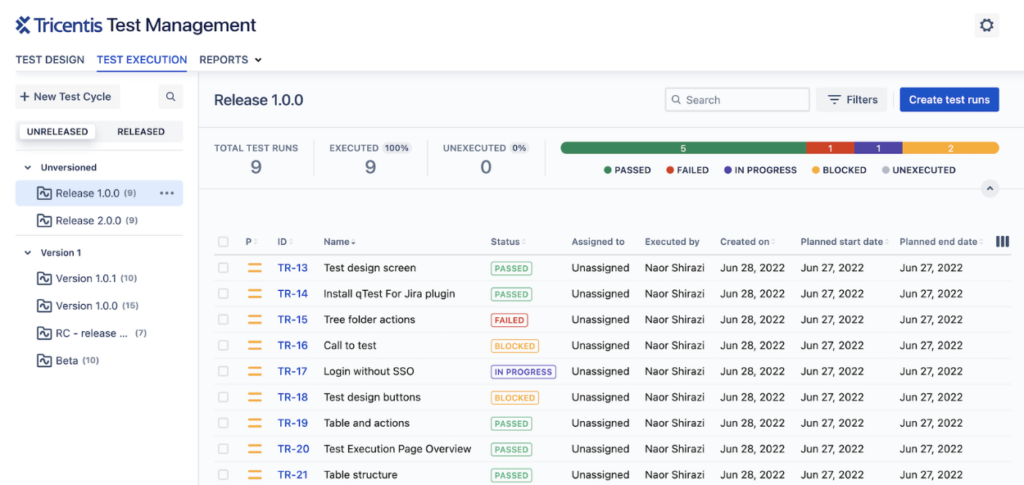Click the column chooser icon in the table header
This screenshot has width=1024, height=485.
click(1002, 242)
